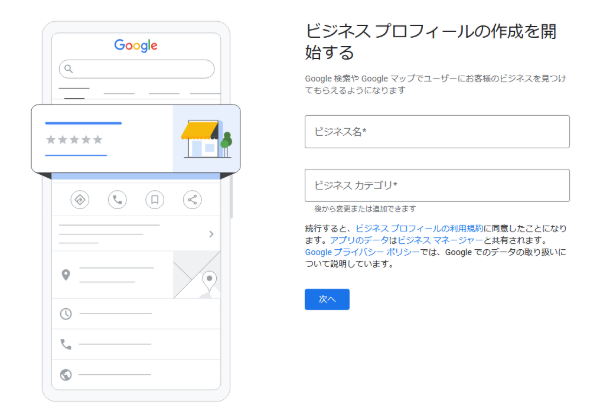The height and width of the screenshot is (408, 594).
Task: Open the ビジネス マネージャー link
Action: 441,240
